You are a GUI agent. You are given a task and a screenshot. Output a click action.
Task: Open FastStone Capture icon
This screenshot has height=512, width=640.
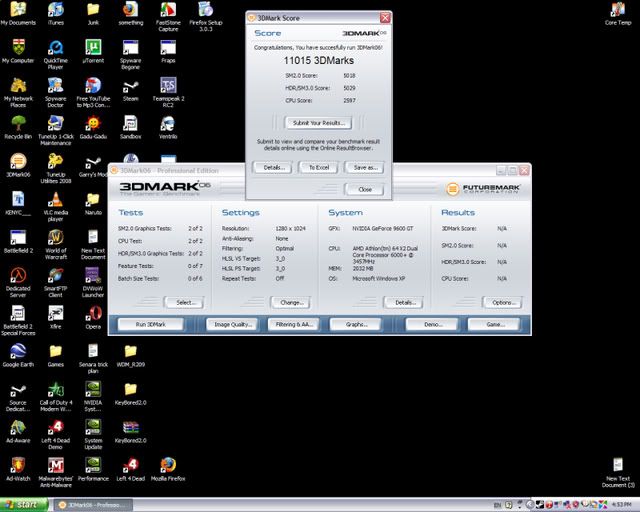[168, 16]
